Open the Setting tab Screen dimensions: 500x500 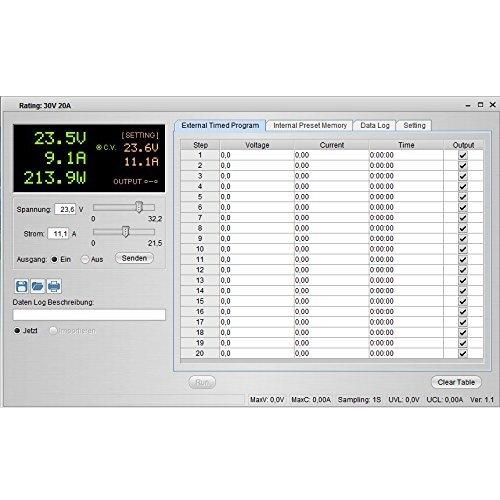(x=414, y=125)
